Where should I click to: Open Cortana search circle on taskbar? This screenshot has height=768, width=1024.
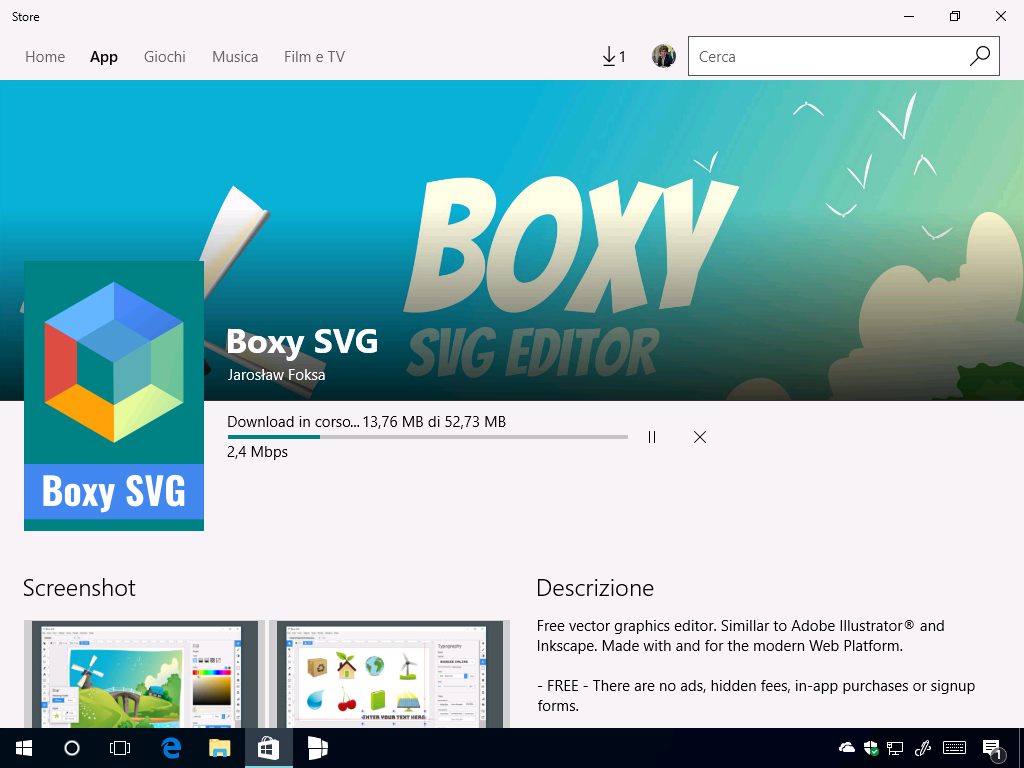72,748
